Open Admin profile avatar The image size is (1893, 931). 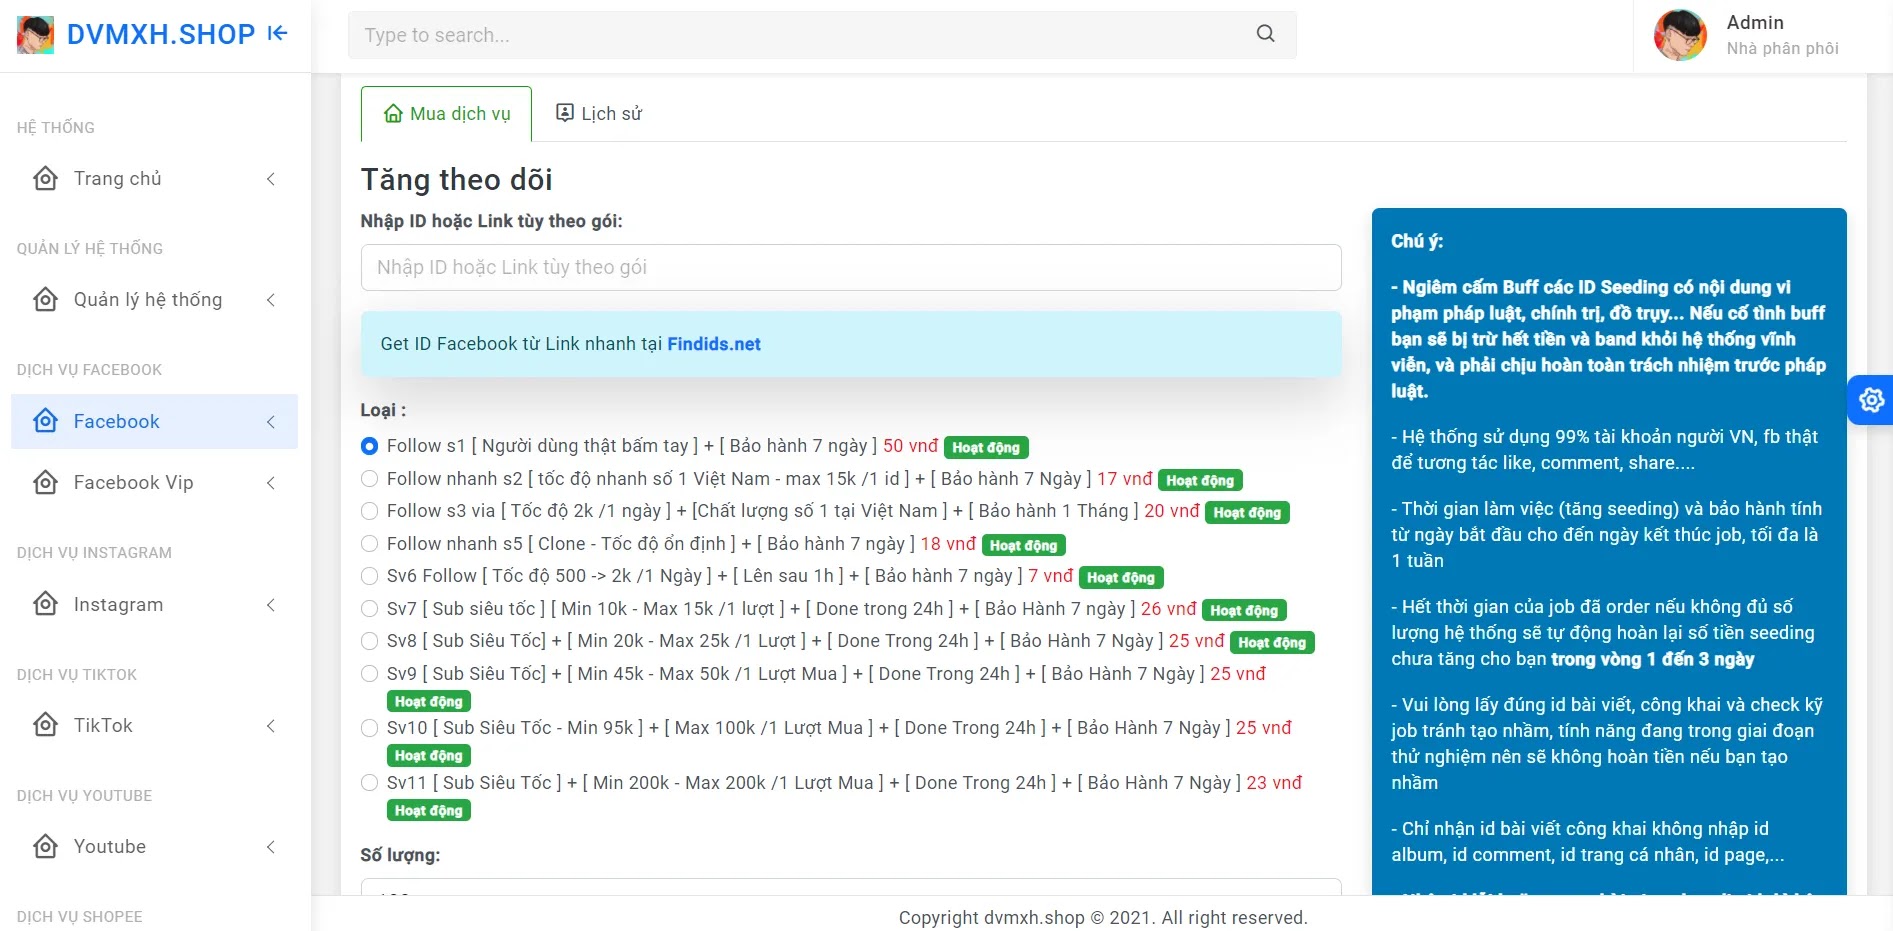(1680, 35)
